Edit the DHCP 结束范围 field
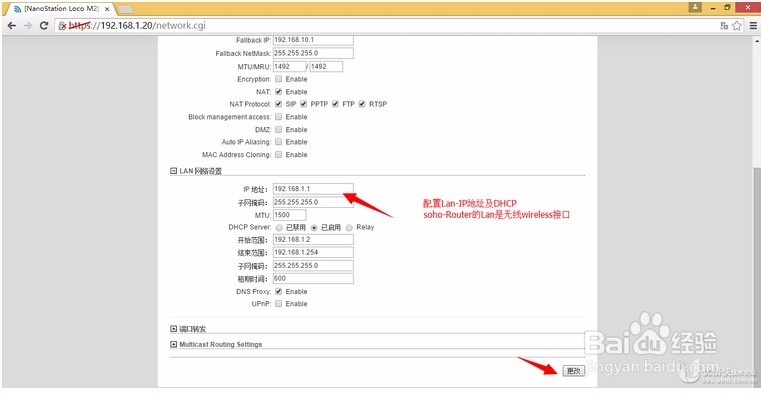The width and height of the screenshot is (761, 393). point(313,252)
